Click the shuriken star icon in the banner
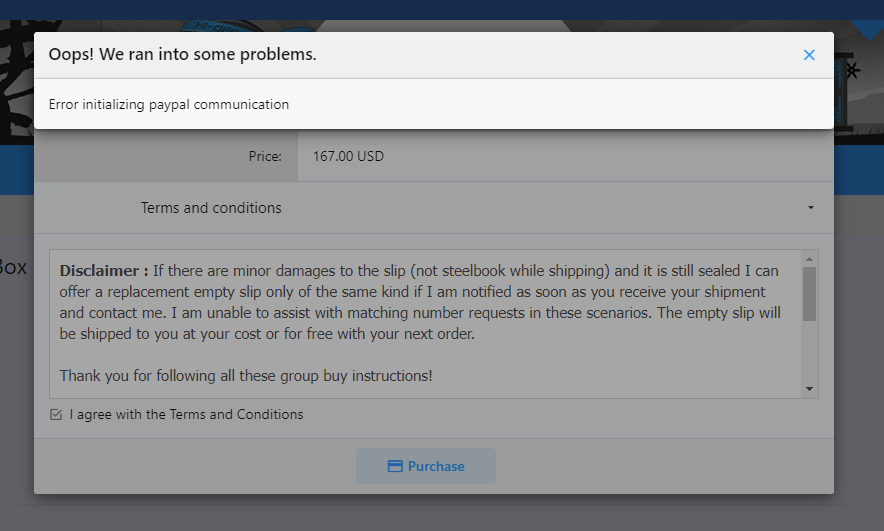 852,70
